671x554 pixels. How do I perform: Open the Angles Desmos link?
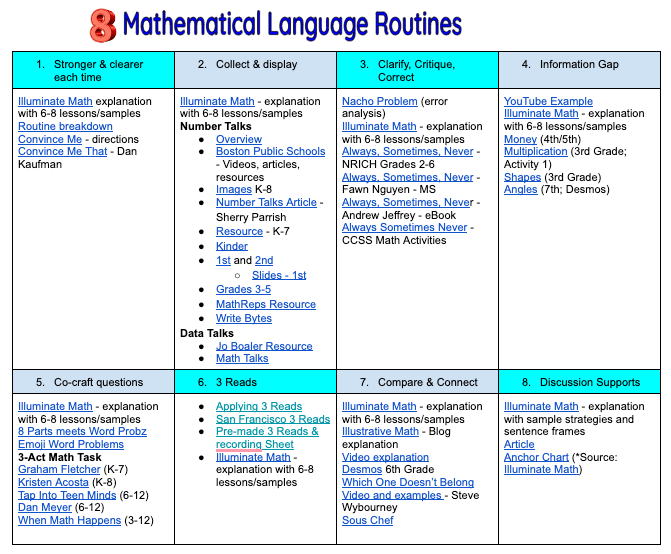coord(520,190)
